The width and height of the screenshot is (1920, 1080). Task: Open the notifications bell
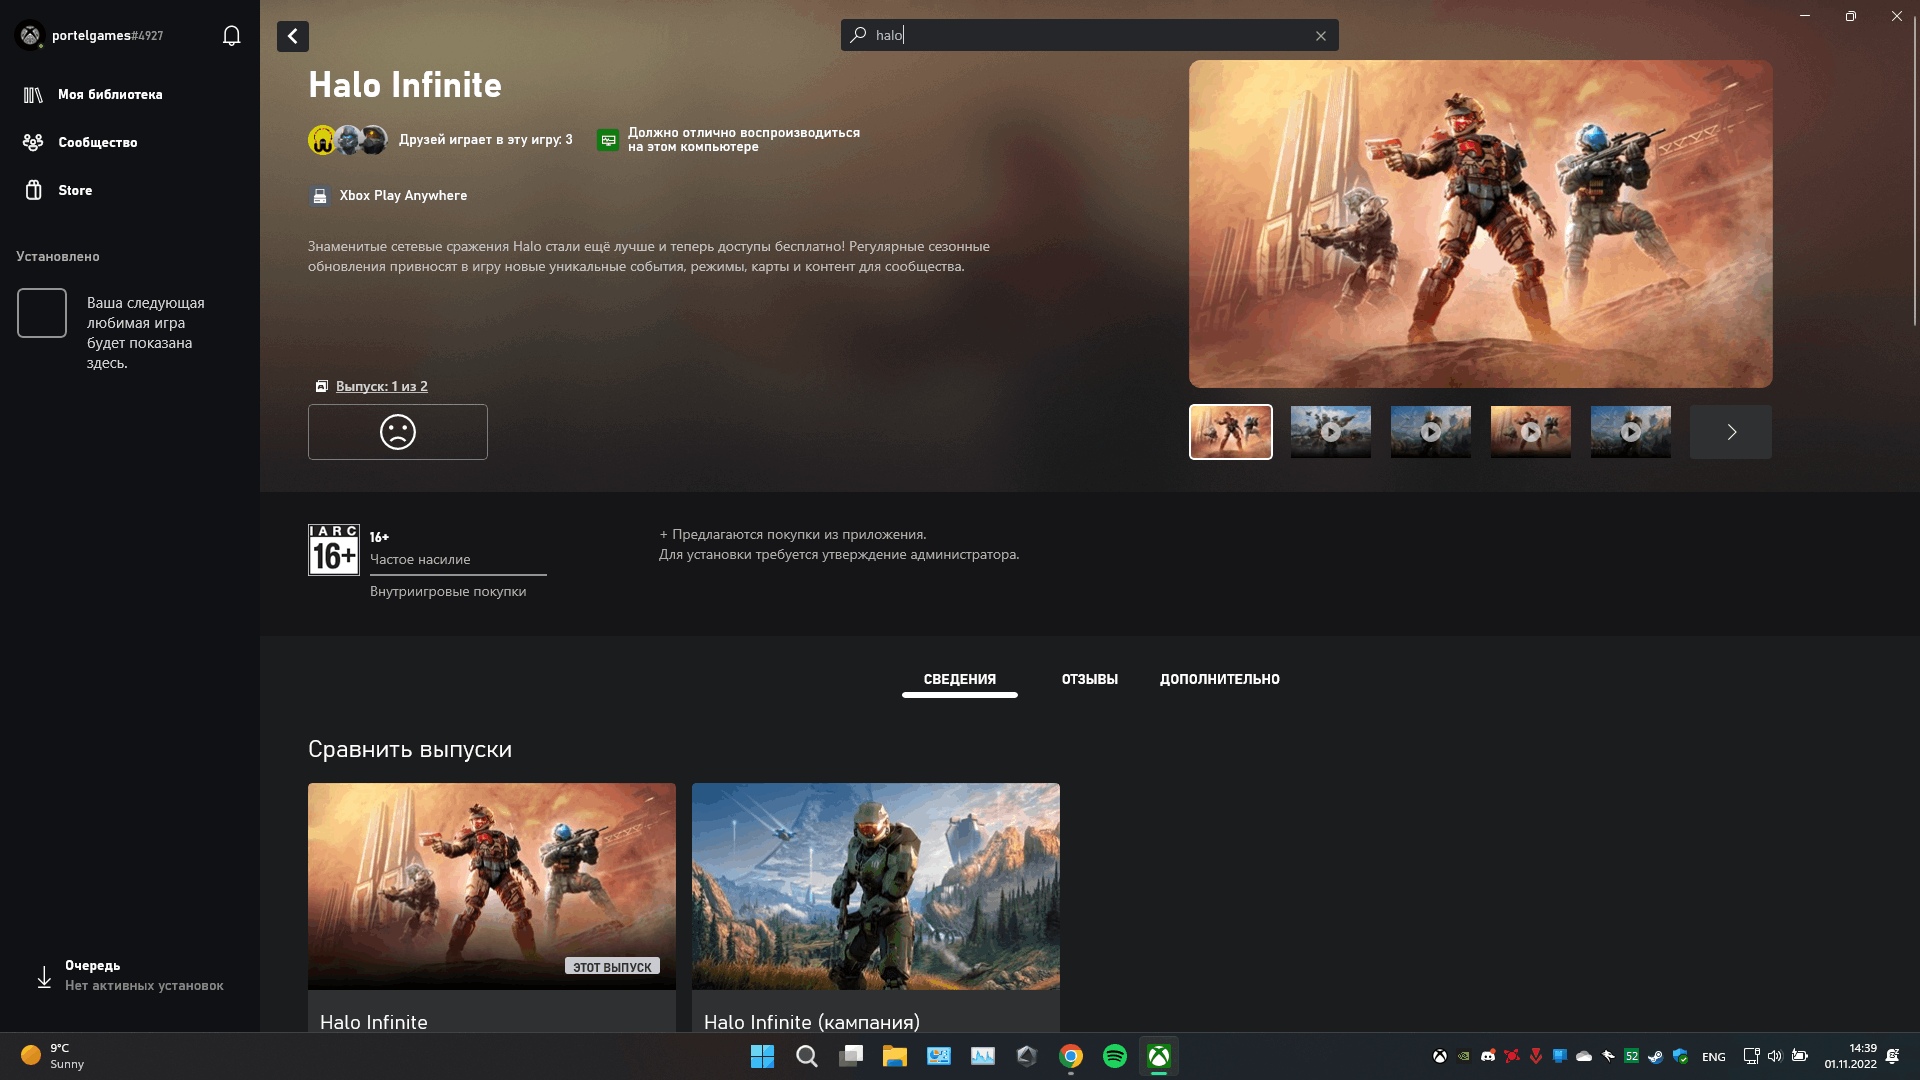pos(231,36)
